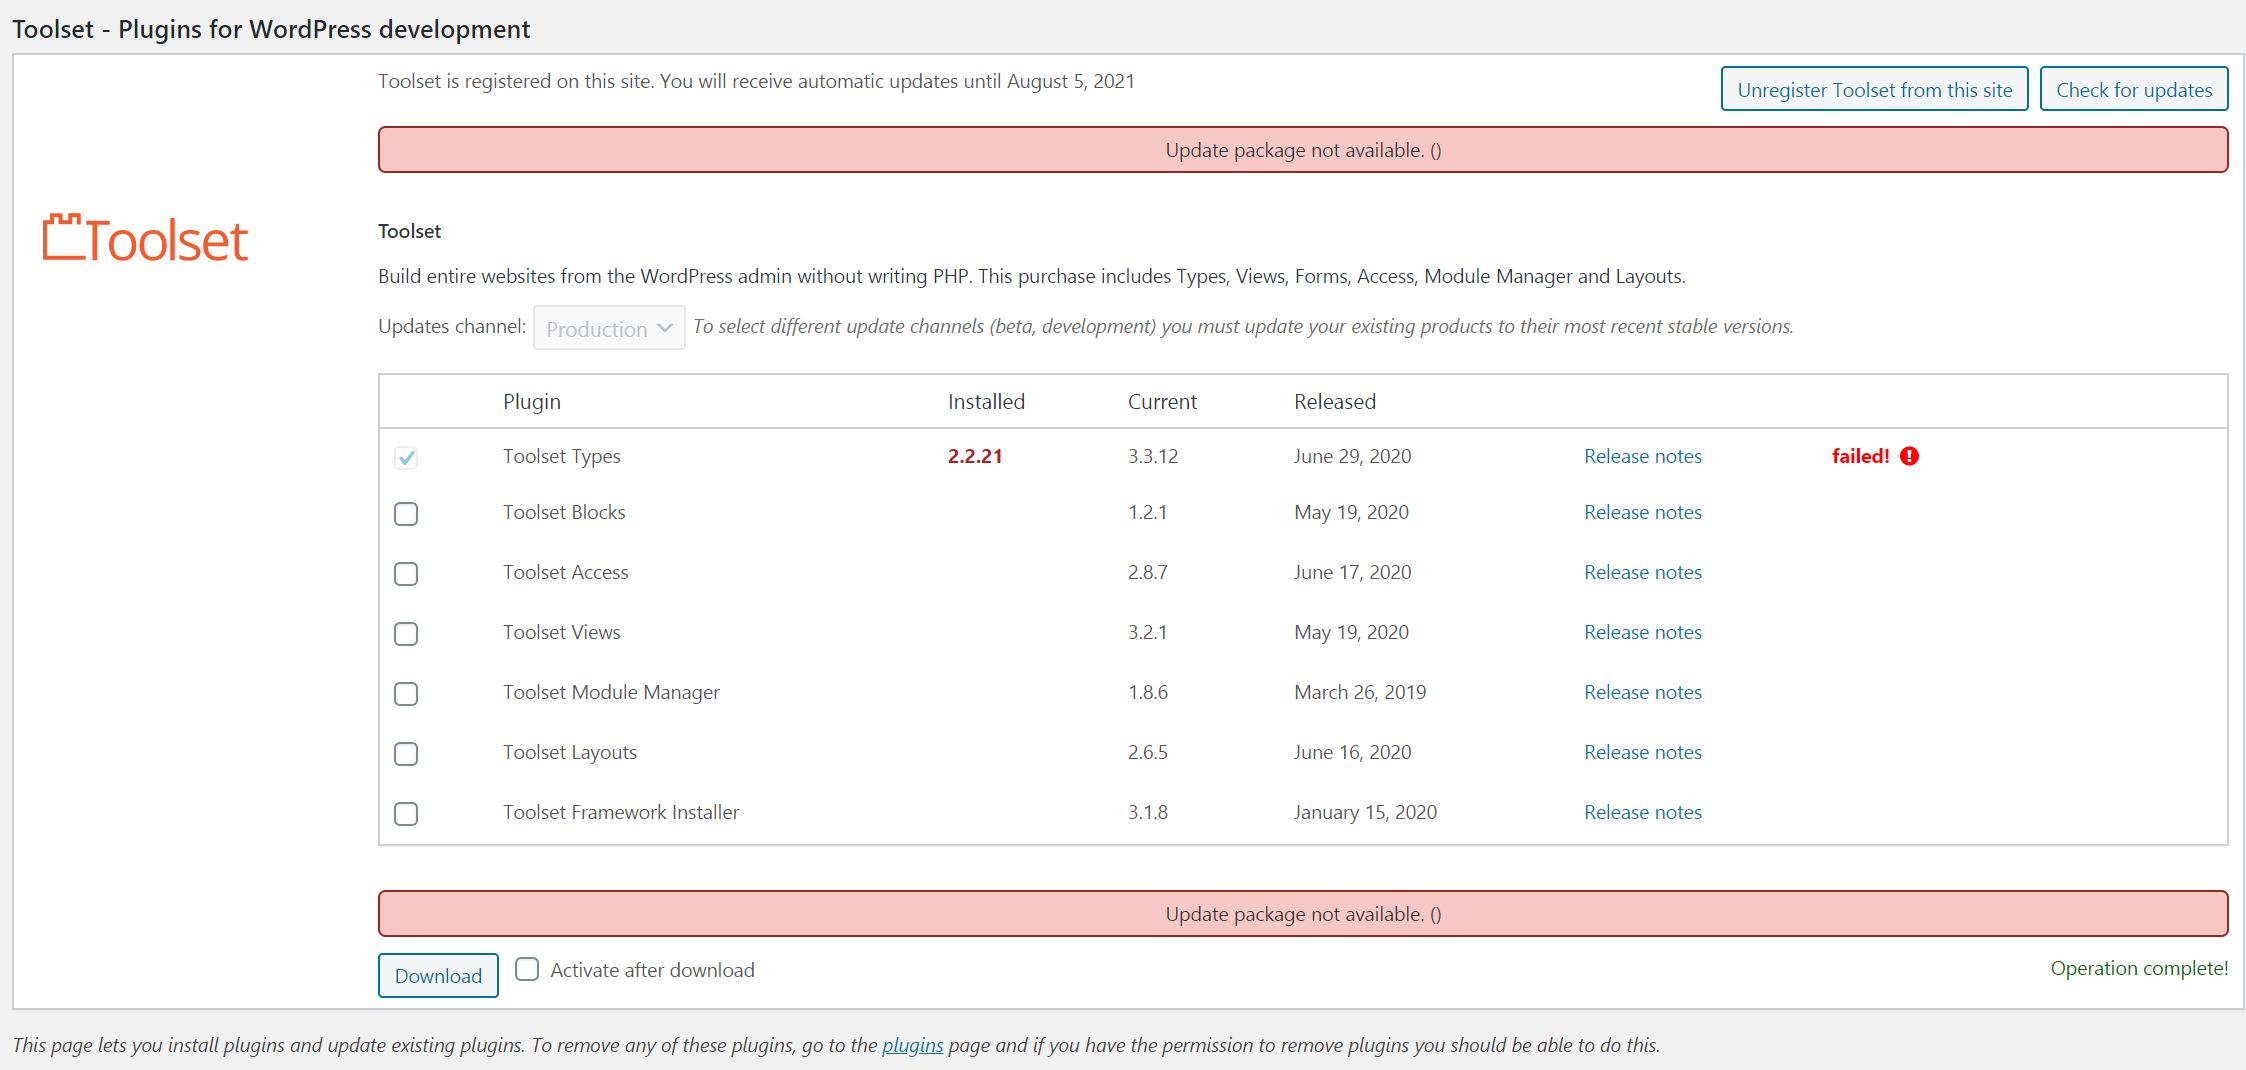Click current version 2.6.5
The width and height of the screenshot is (2246, 1070).
click(1147, 752)
